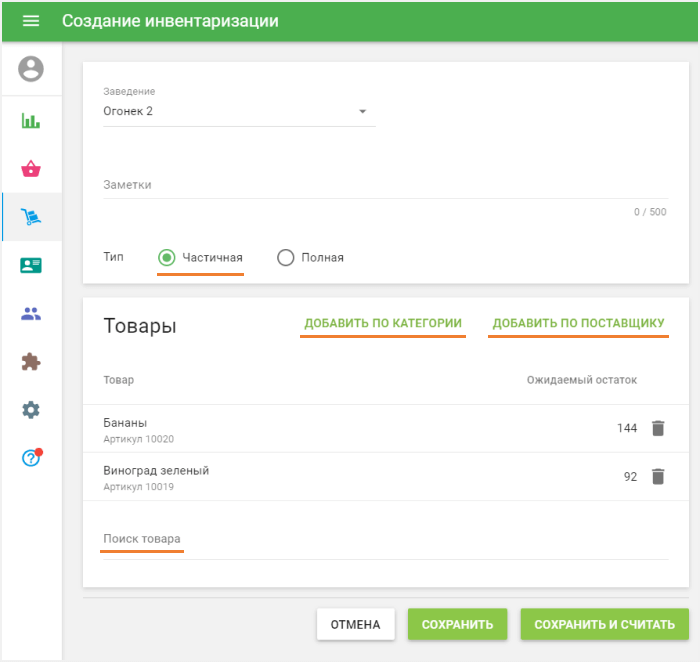Open the puzzle piece add-ons section
Screen dimensions: 700x662
[x=31, y=361]
